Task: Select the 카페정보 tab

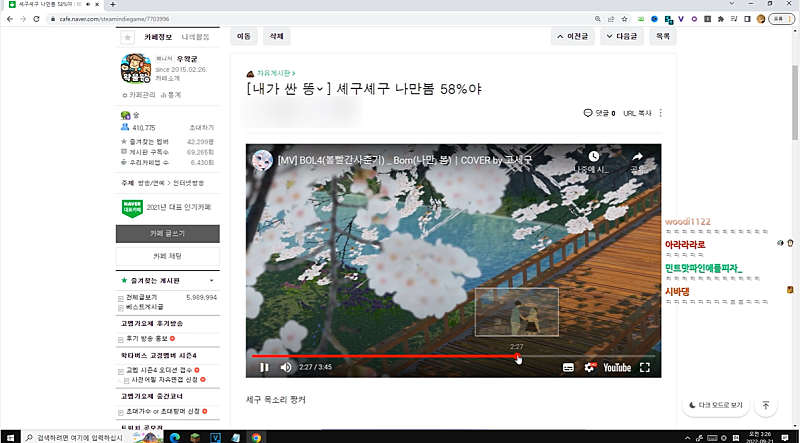Action: 158,37
